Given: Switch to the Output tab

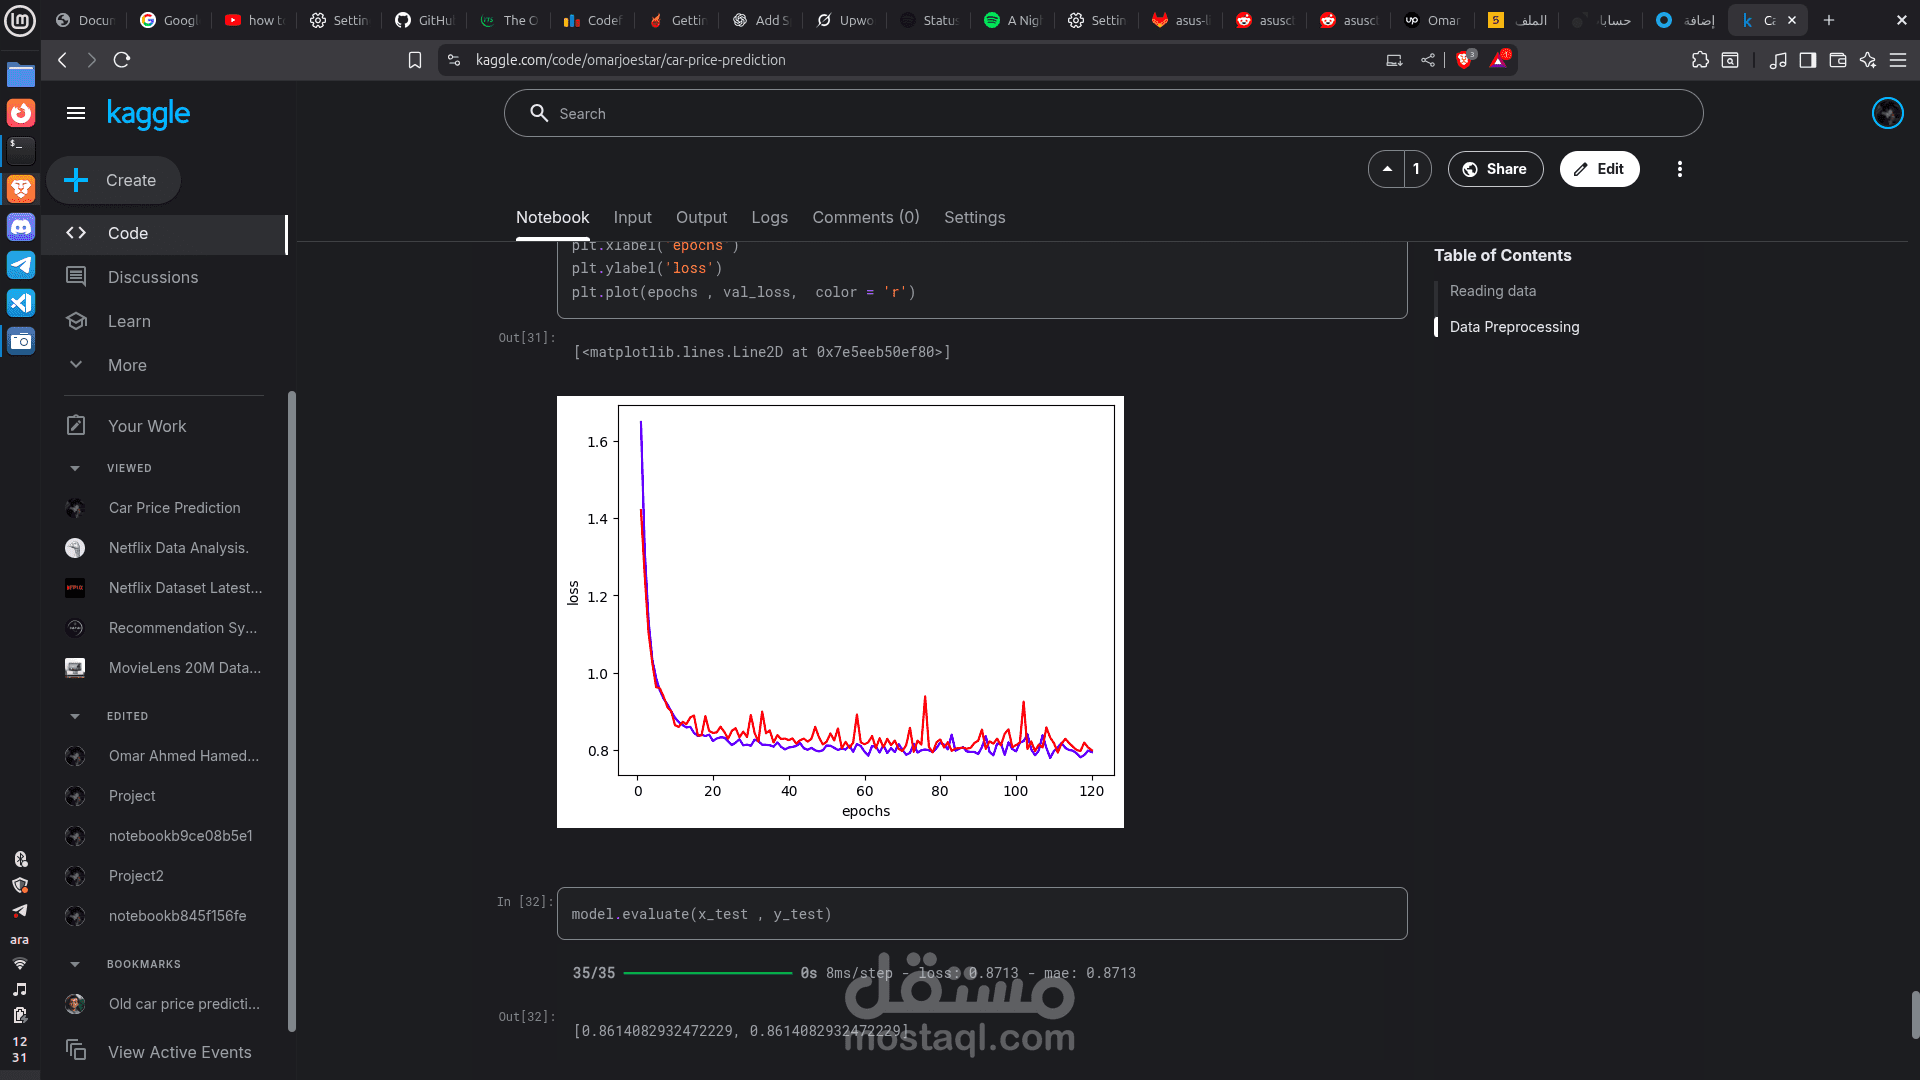Looking at the screenshot, I should (701, 217).
